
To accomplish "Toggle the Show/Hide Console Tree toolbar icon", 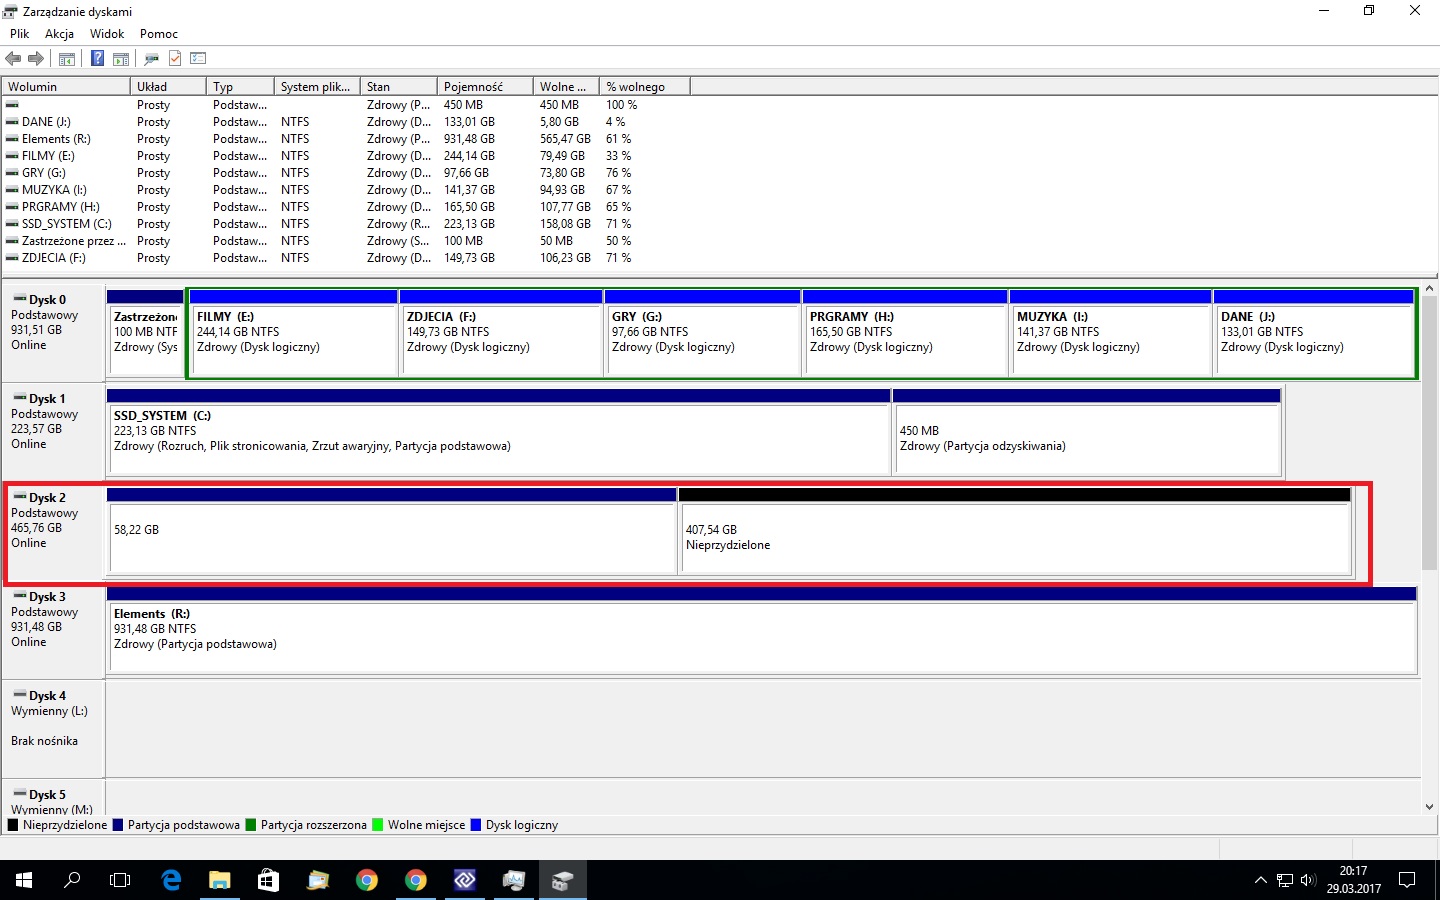I will tap(67, 58).
